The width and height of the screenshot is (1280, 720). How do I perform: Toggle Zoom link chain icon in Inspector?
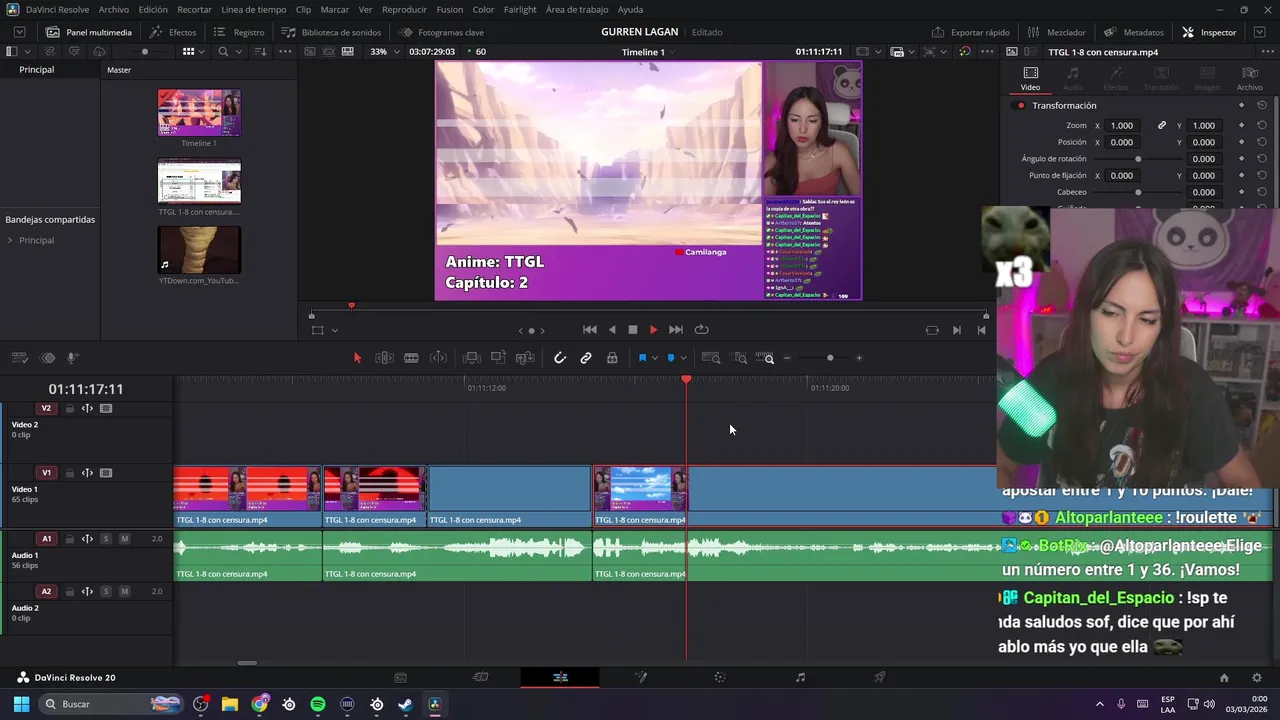click(x=1162, y=126)
